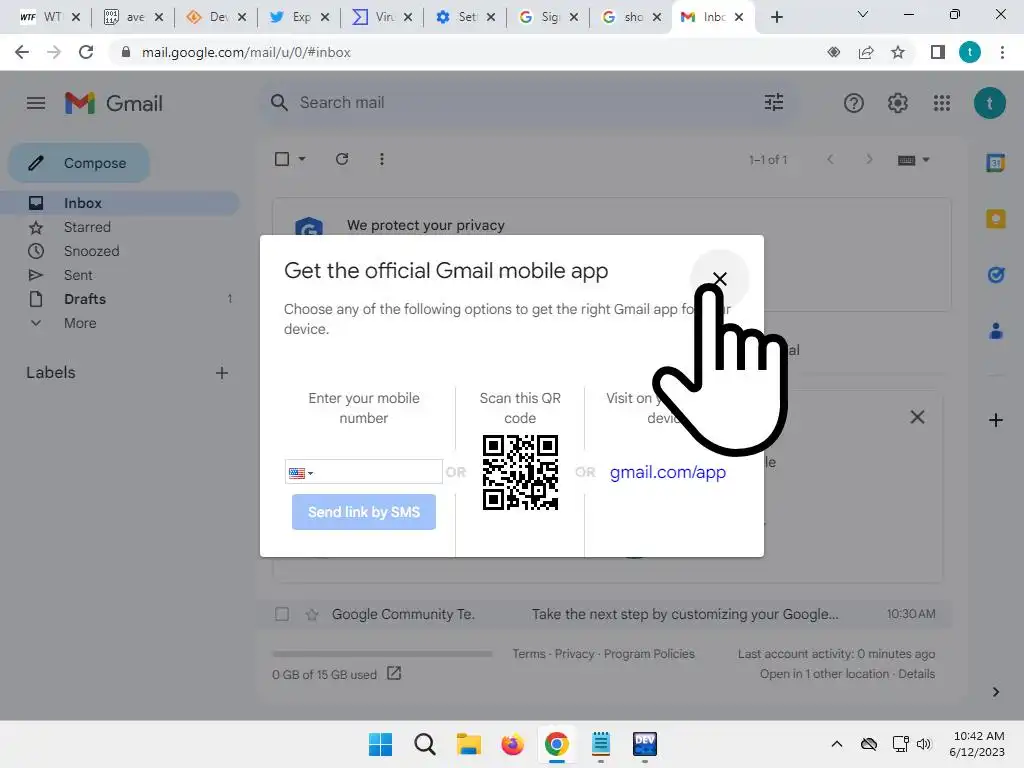Open a new Chrome tab

click(776, 17)
